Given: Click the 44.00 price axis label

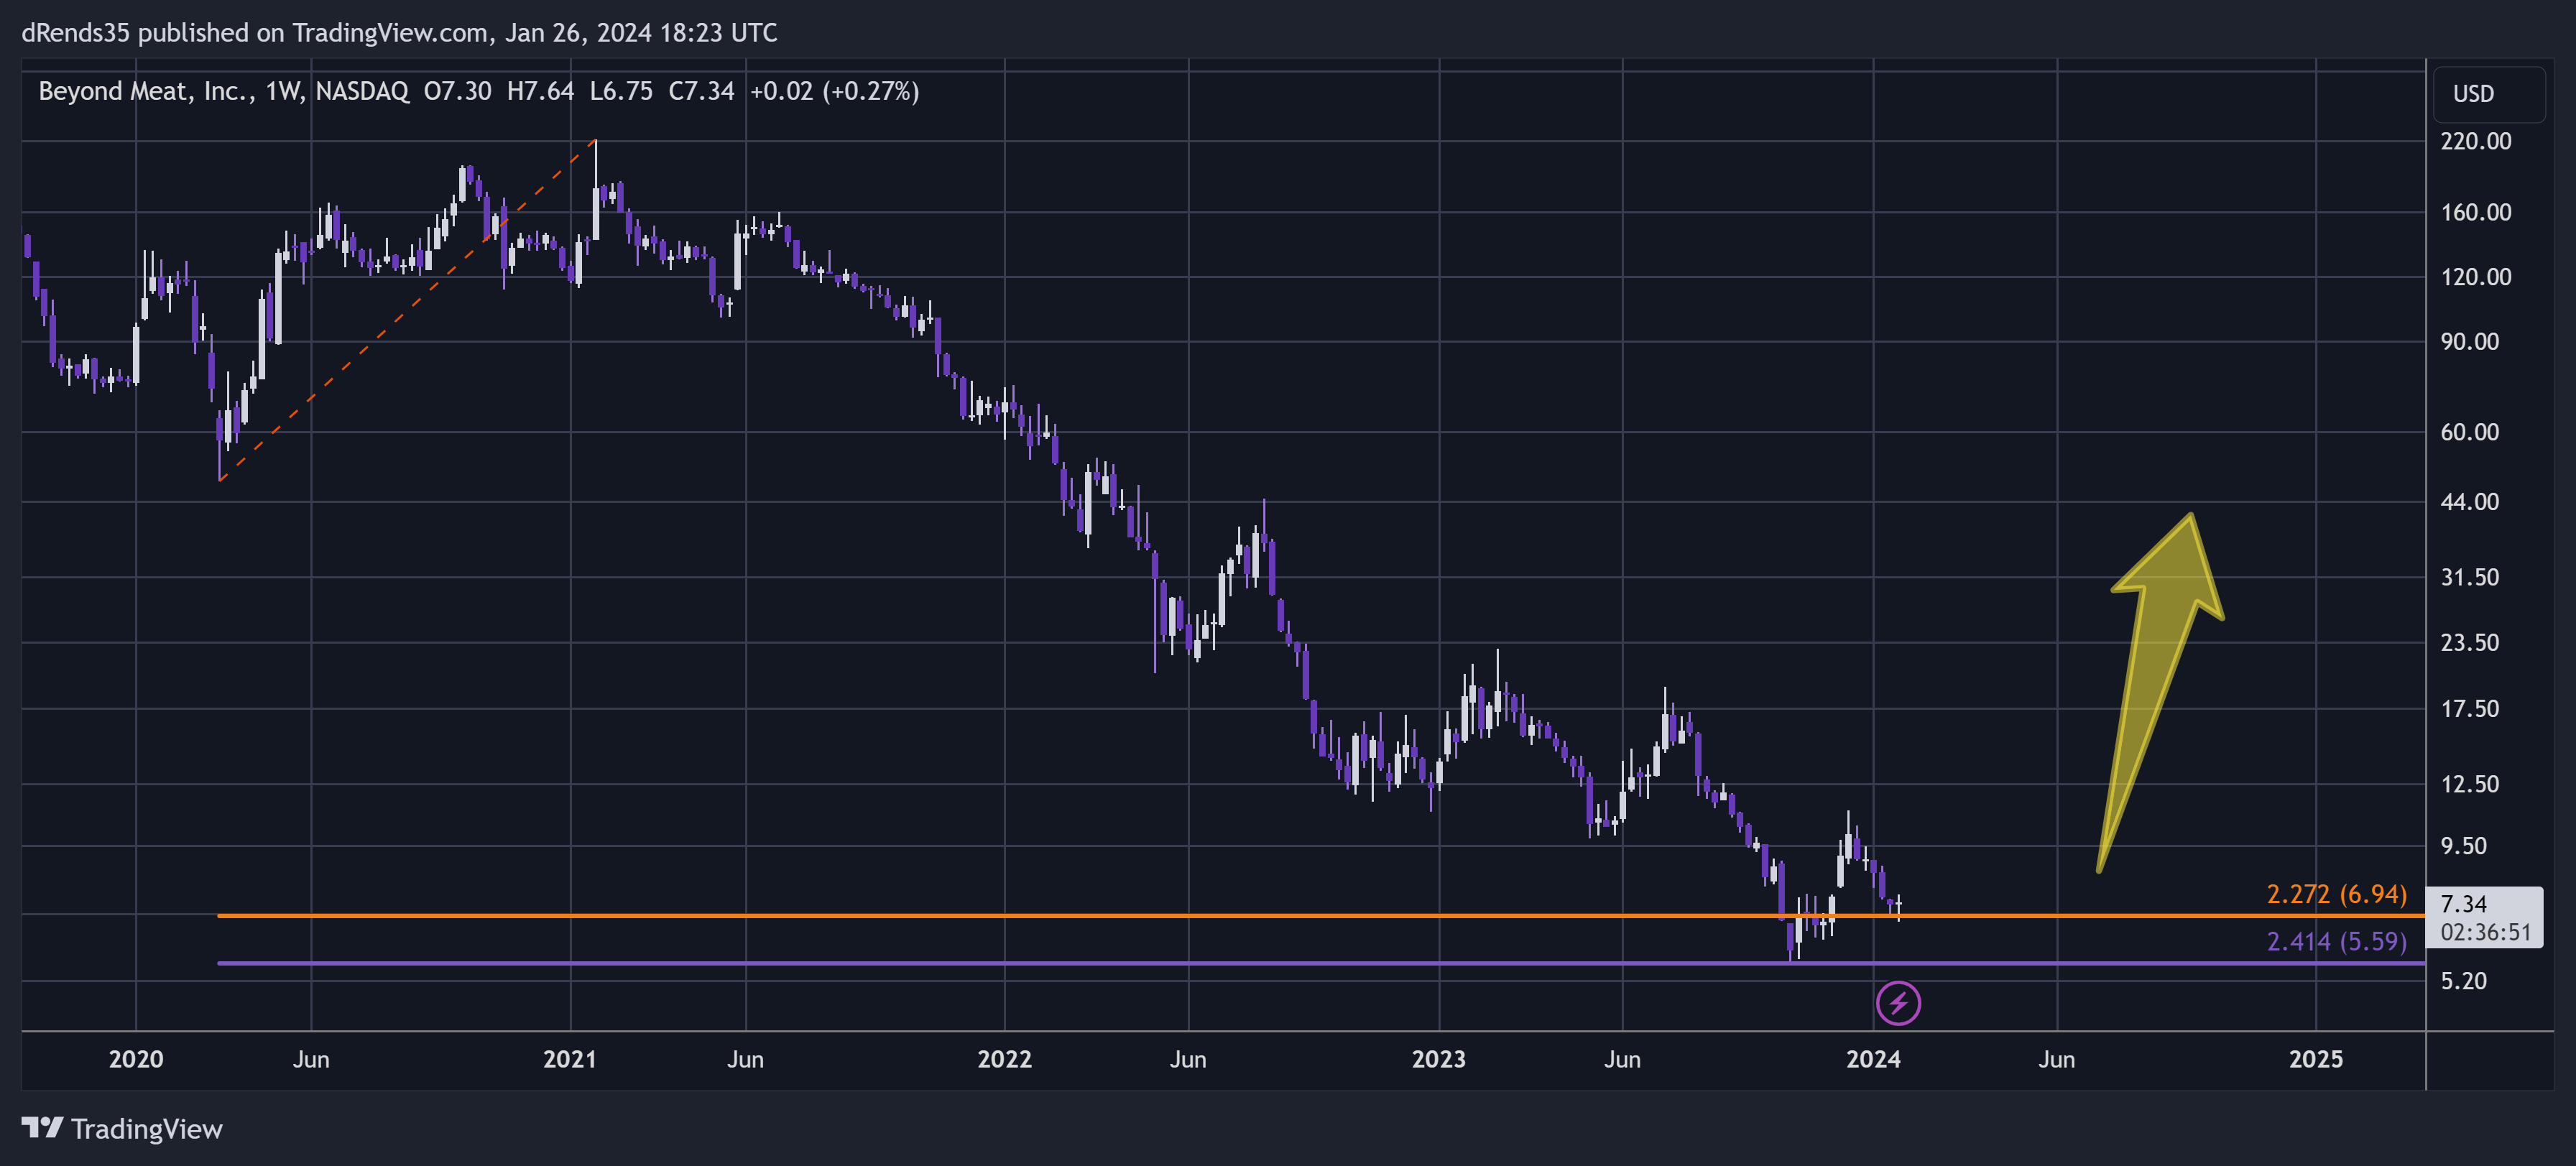Looking at the screenshot, I should [2469, 502].
